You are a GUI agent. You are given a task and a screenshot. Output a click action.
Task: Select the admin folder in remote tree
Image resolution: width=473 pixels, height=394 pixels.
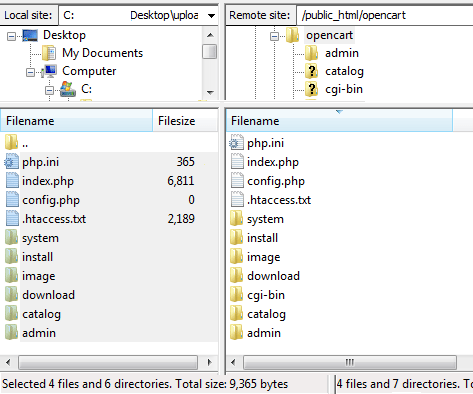(342, 53)
